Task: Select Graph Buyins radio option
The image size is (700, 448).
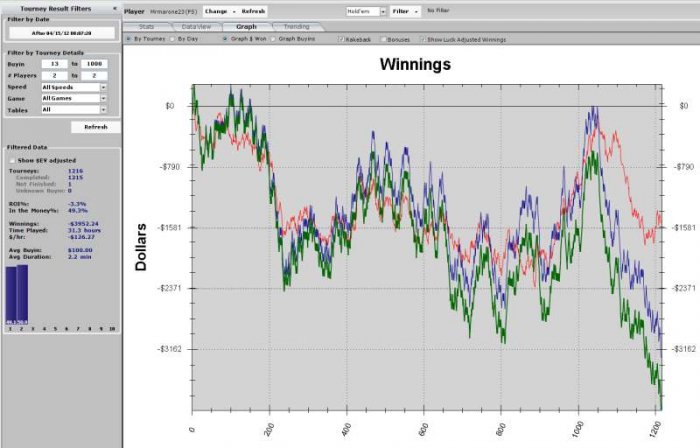Action: [x=274, y=39]
